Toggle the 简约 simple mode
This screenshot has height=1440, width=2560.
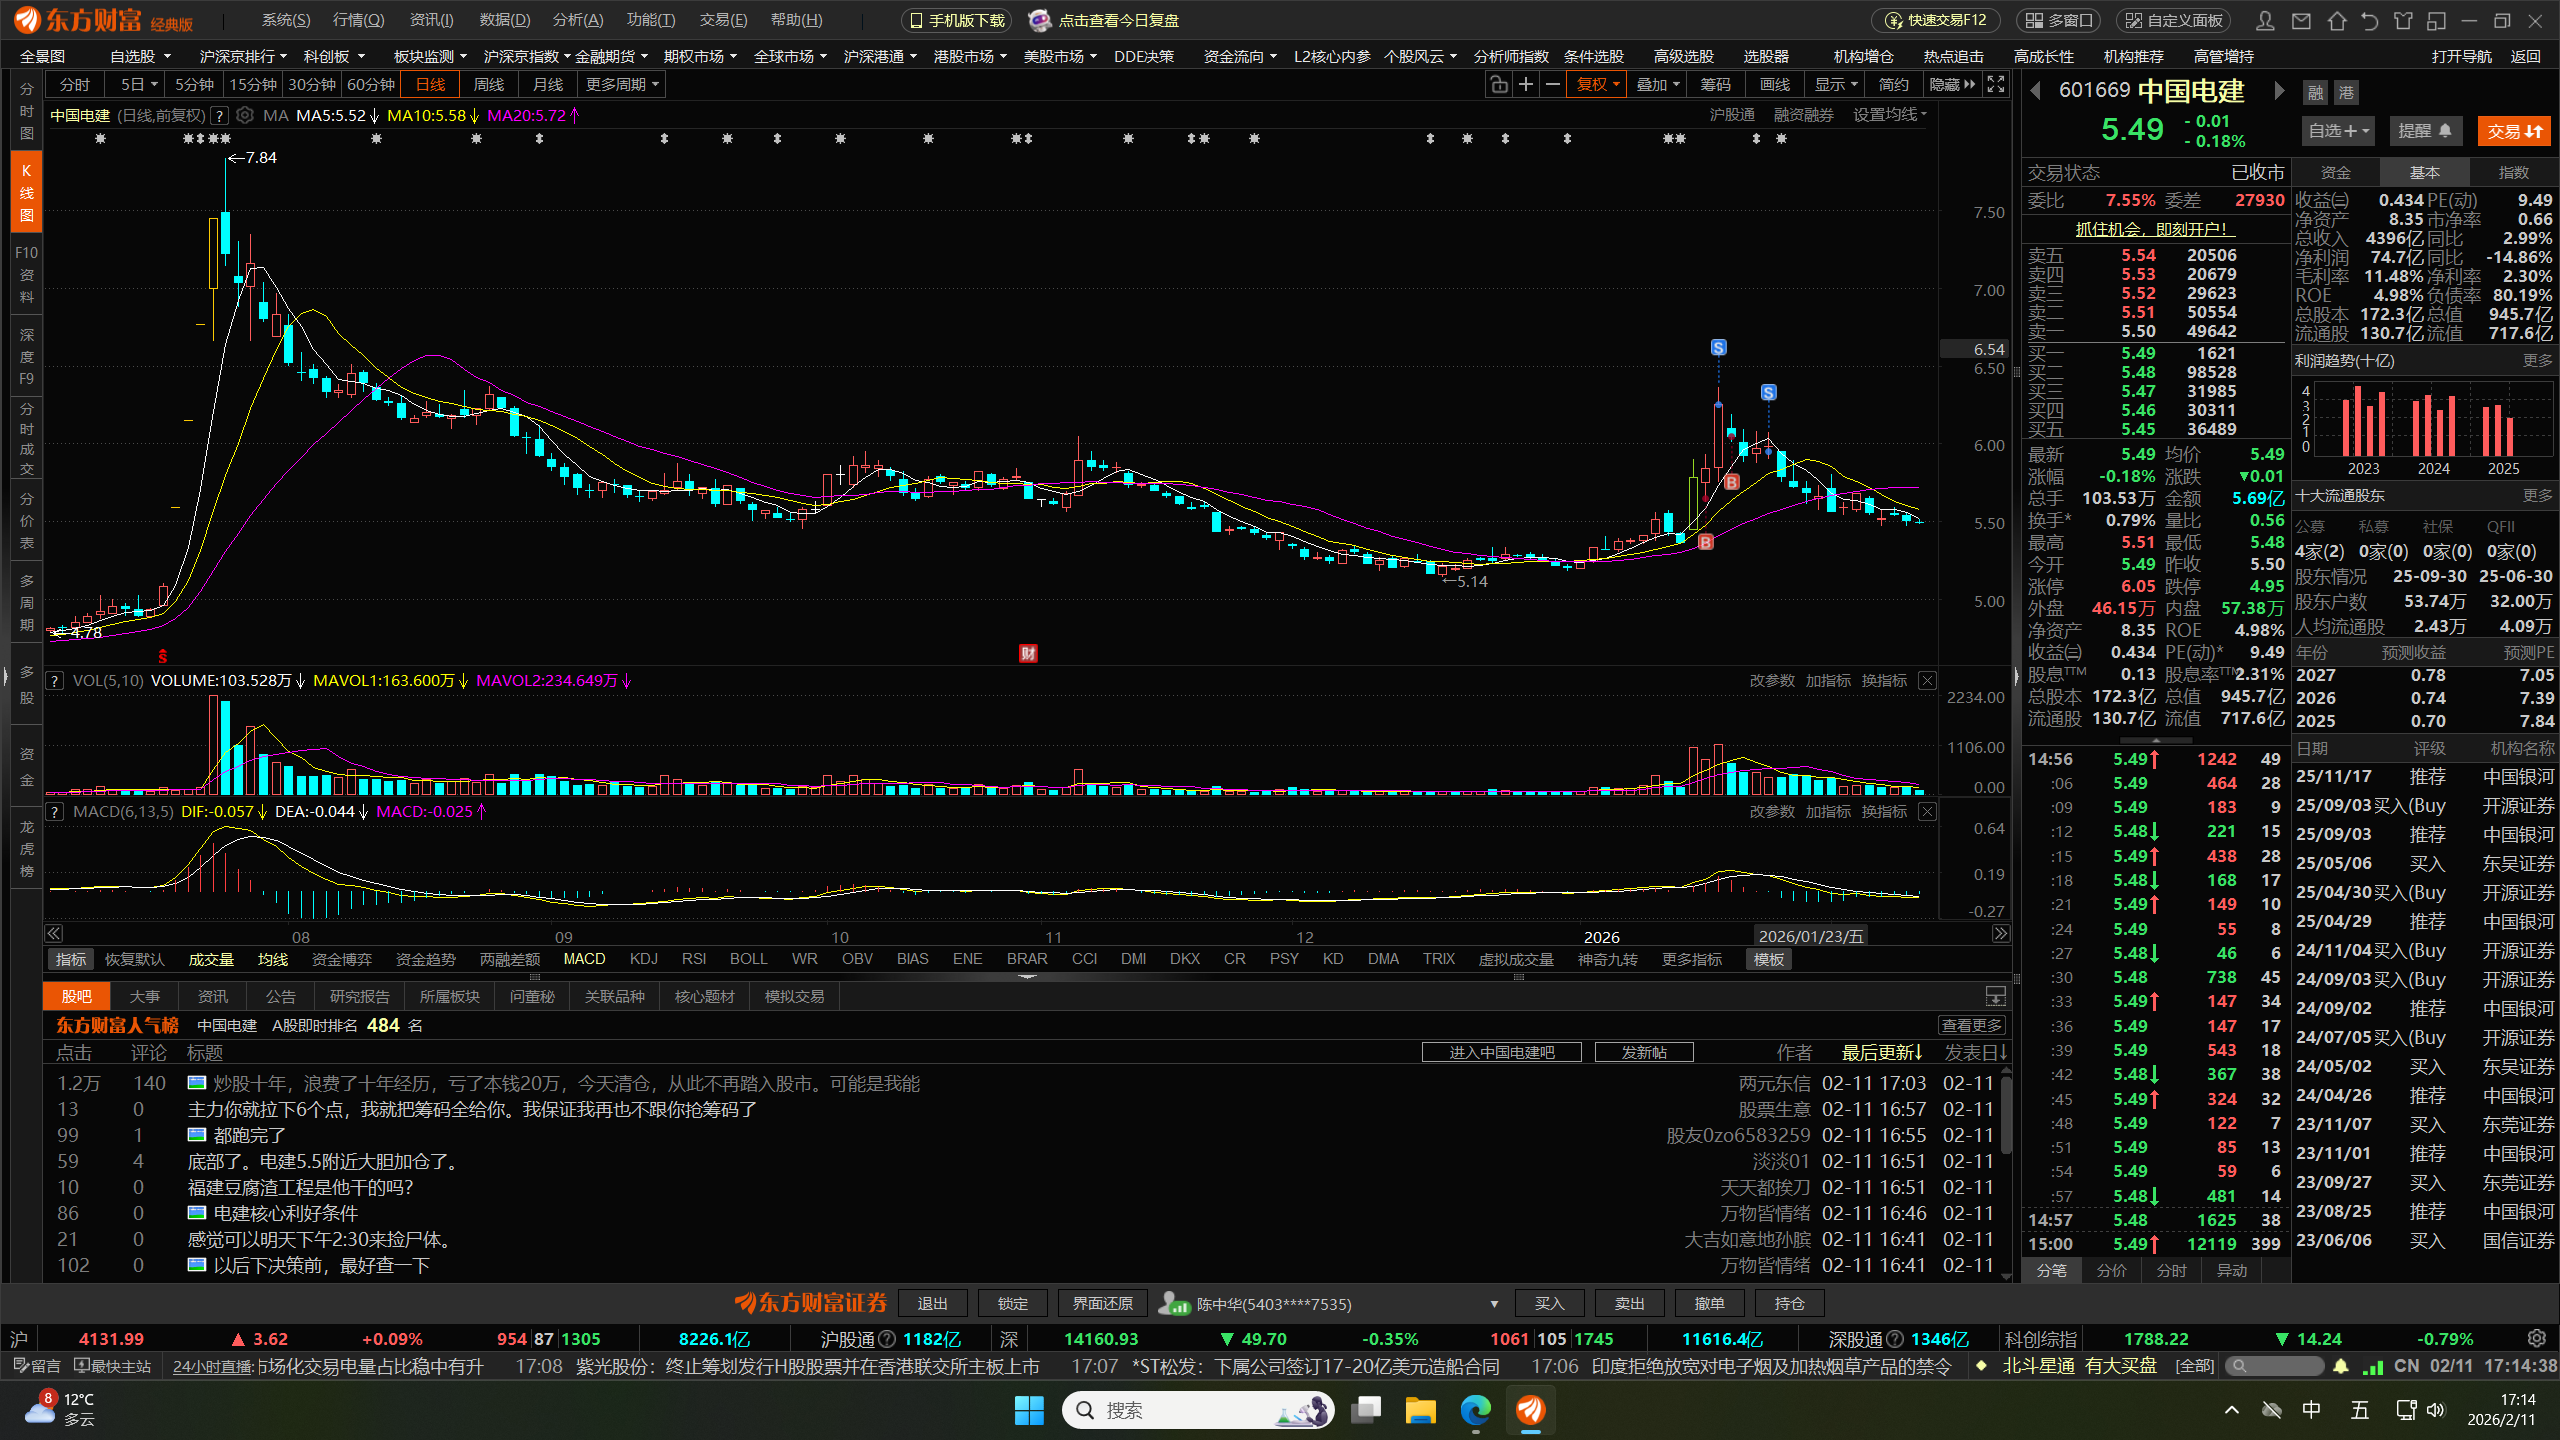(x=1893, y=85)
